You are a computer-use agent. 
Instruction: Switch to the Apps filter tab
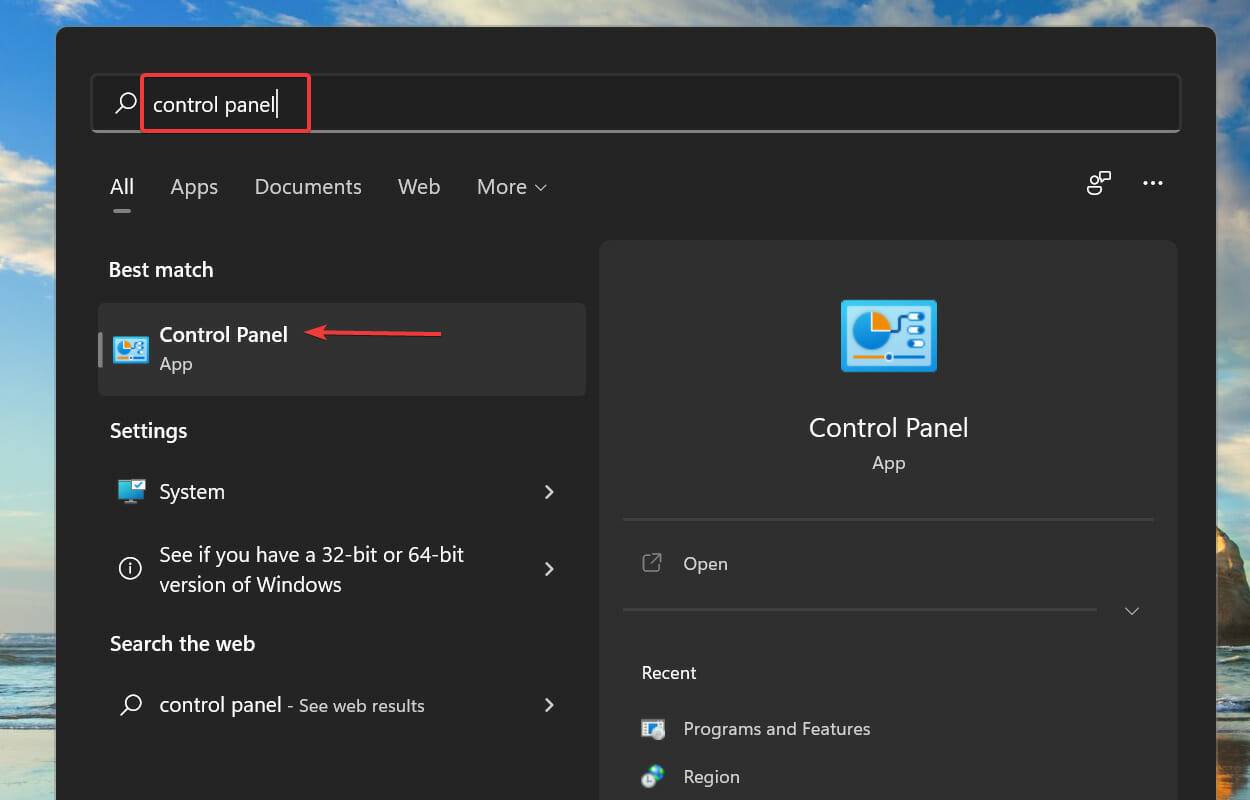point(194,187)
